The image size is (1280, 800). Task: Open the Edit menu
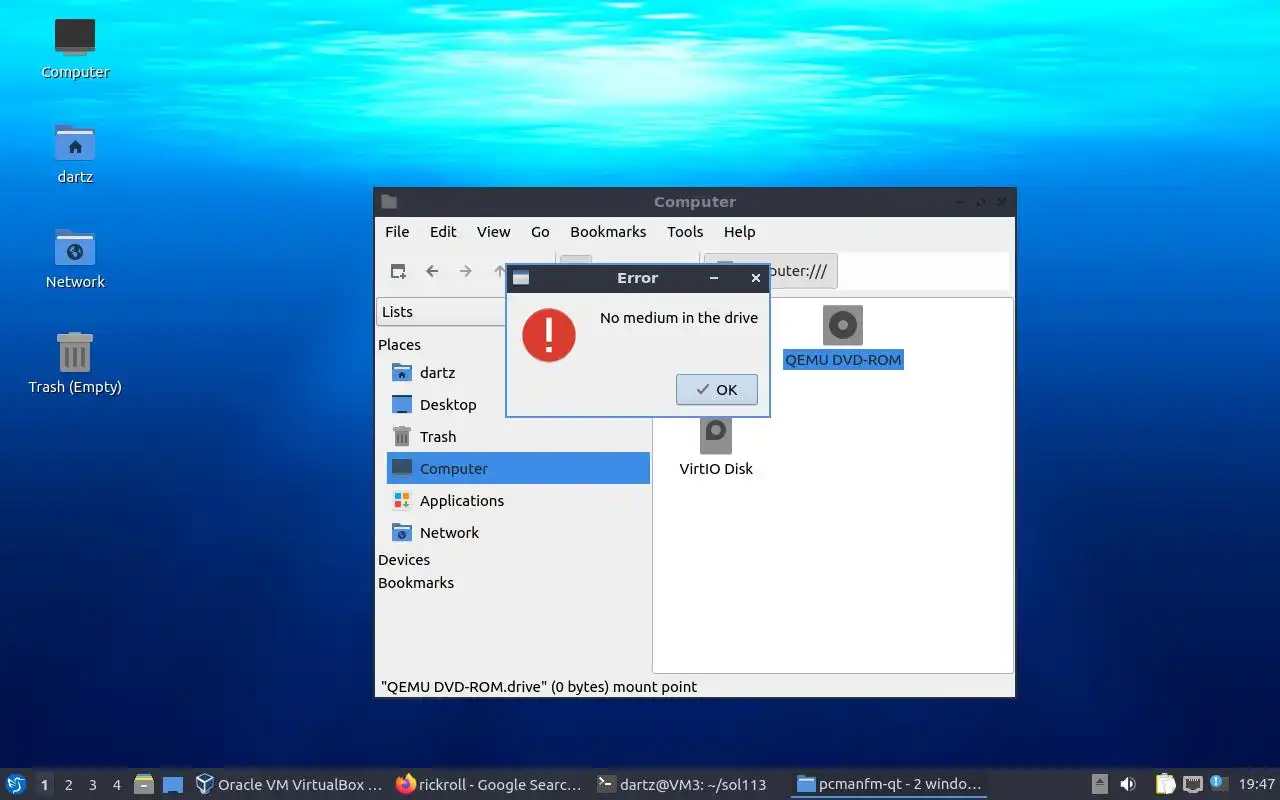[x=443, y=231]
